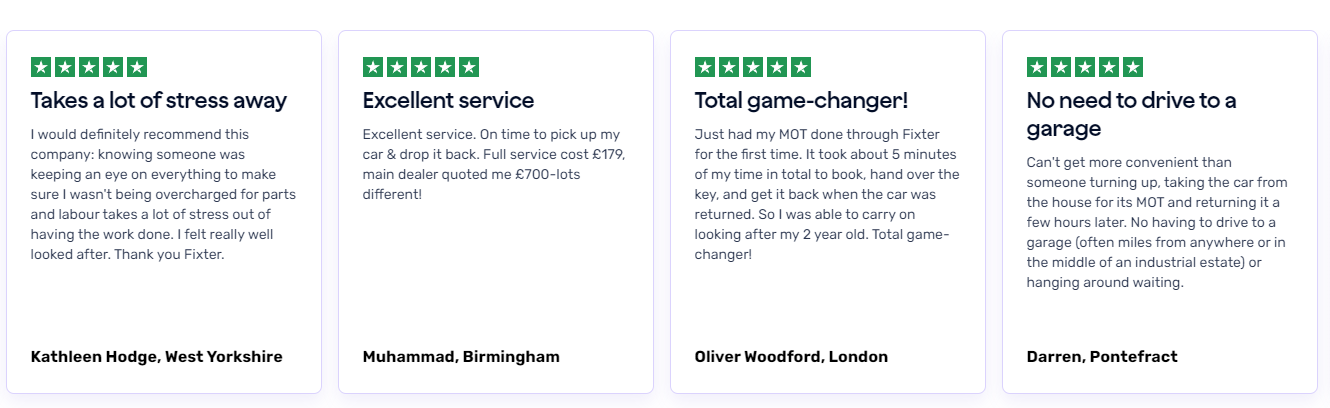
Task: Click reviewer name Darren, Pontefract
Action: (1102, 357)
